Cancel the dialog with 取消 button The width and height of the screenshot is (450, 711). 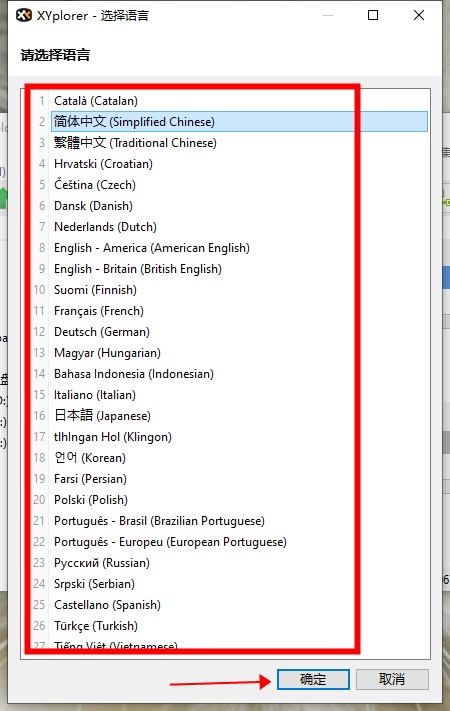(x=392, y=679)
